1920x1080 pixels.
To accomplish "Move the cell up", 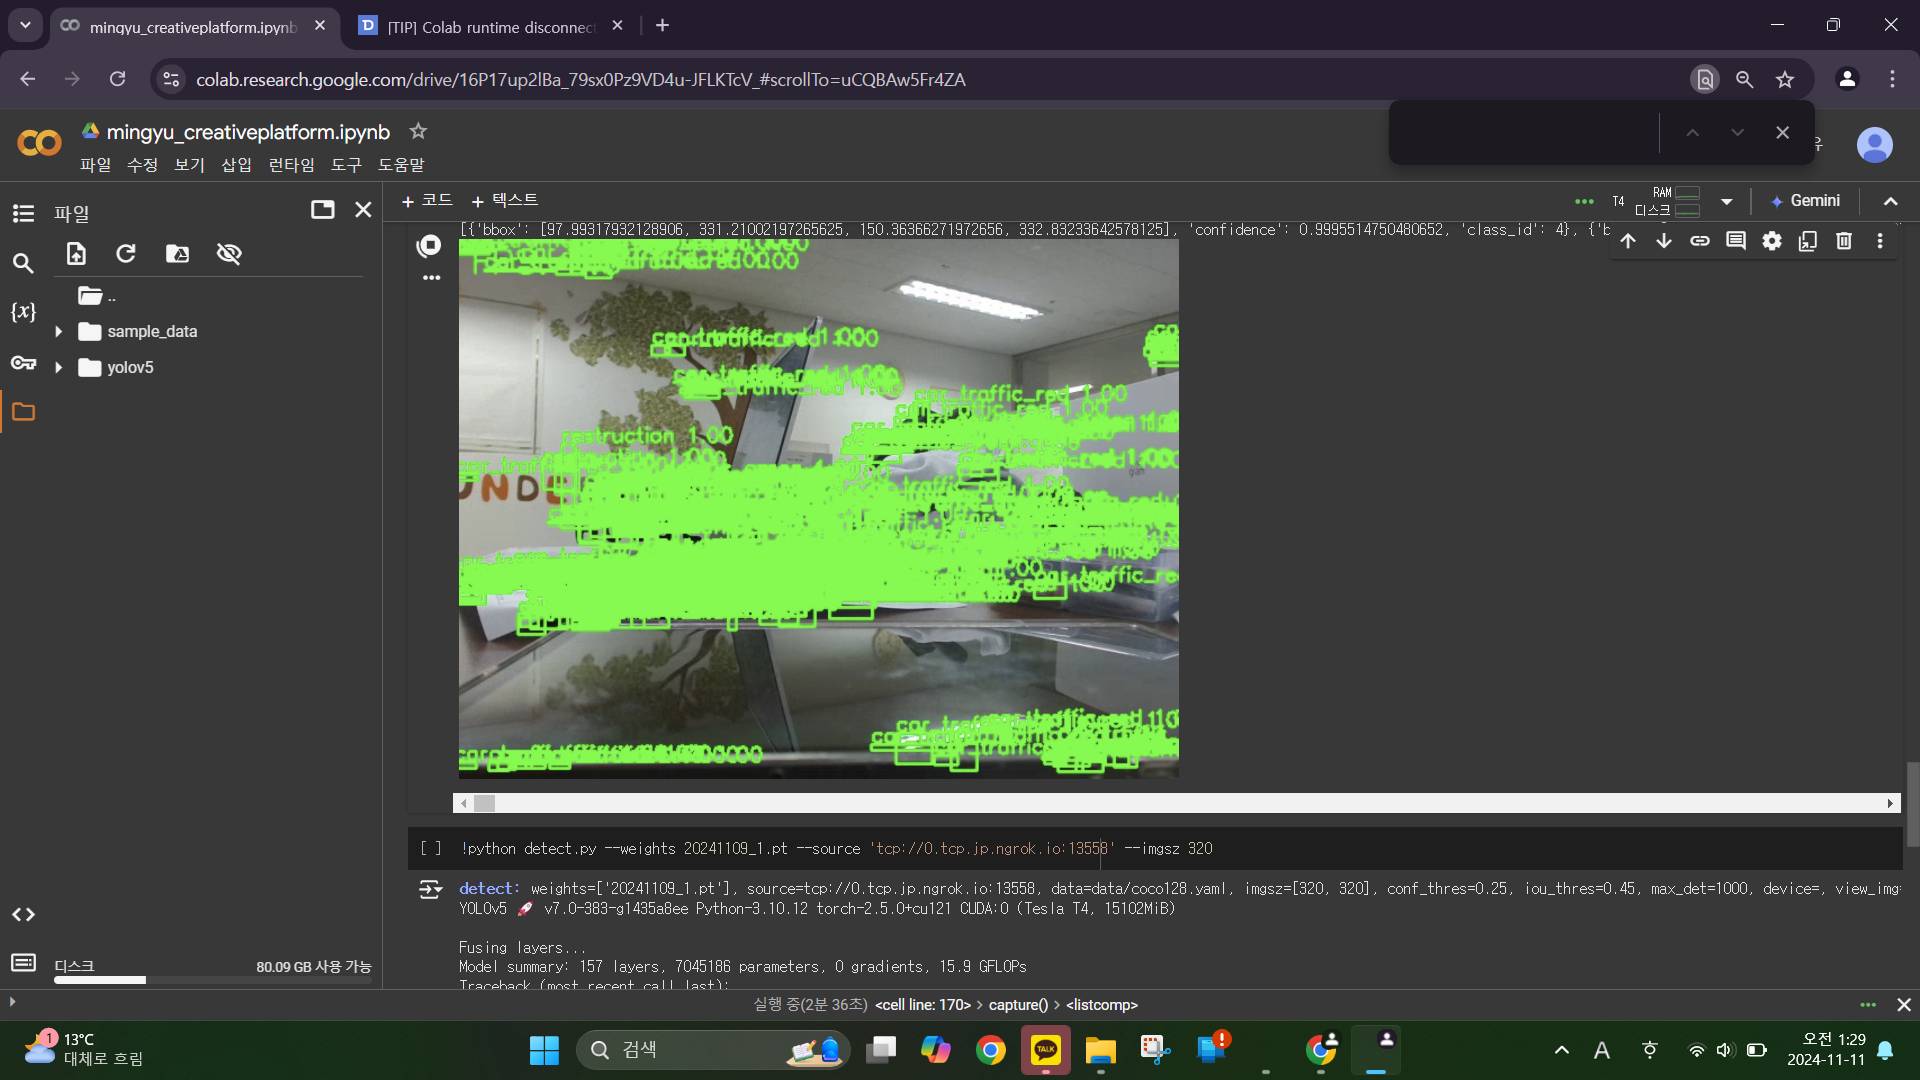I will point(1628,241).
